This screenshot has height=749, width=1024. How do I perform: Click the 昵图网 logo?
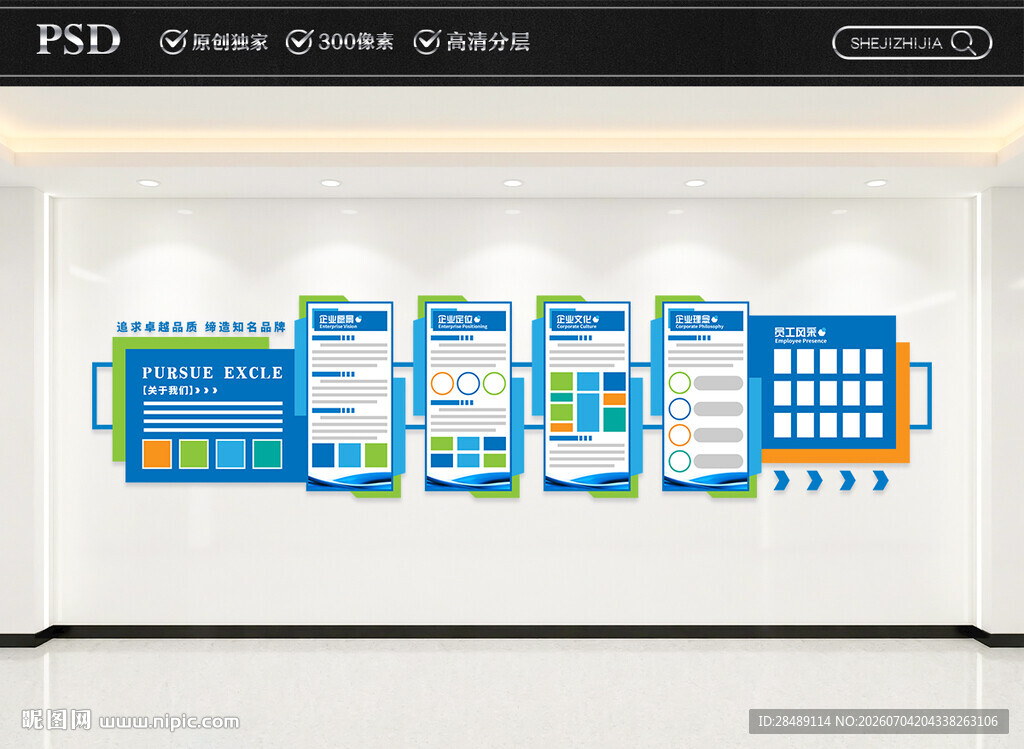click(57, 720)
